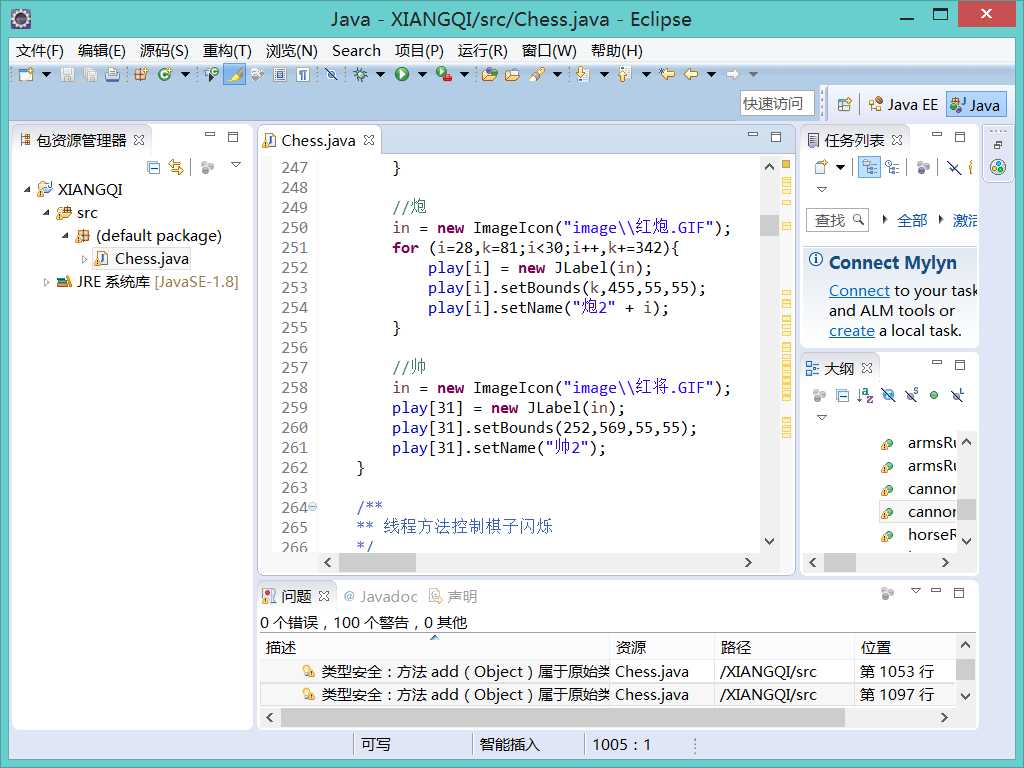
Task: Collapse the javadoc comment fold at line 264
Action: 313,506
